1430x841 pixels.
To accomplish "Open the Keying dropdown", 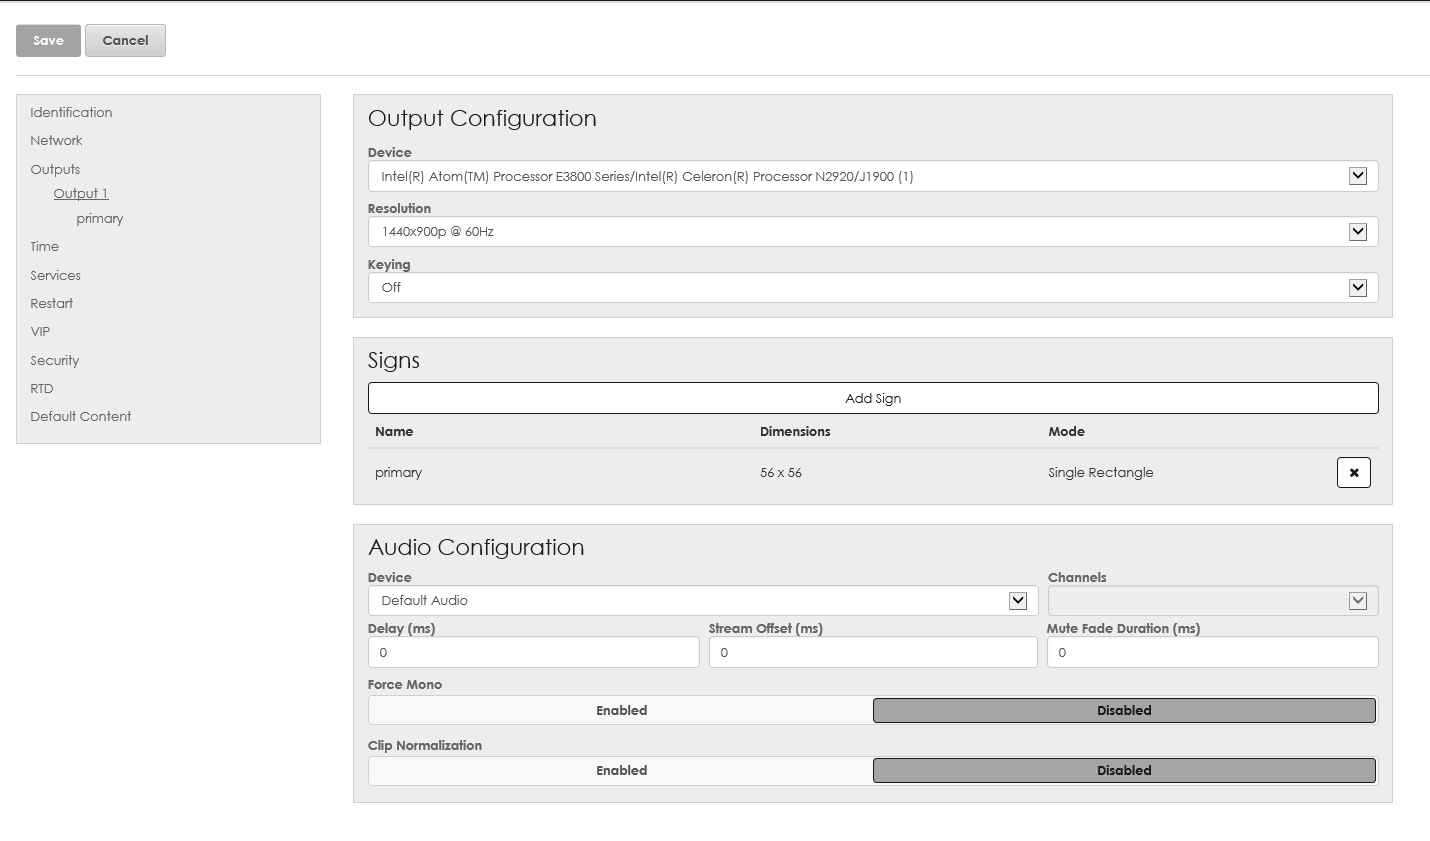I will (x=872, y=288).
